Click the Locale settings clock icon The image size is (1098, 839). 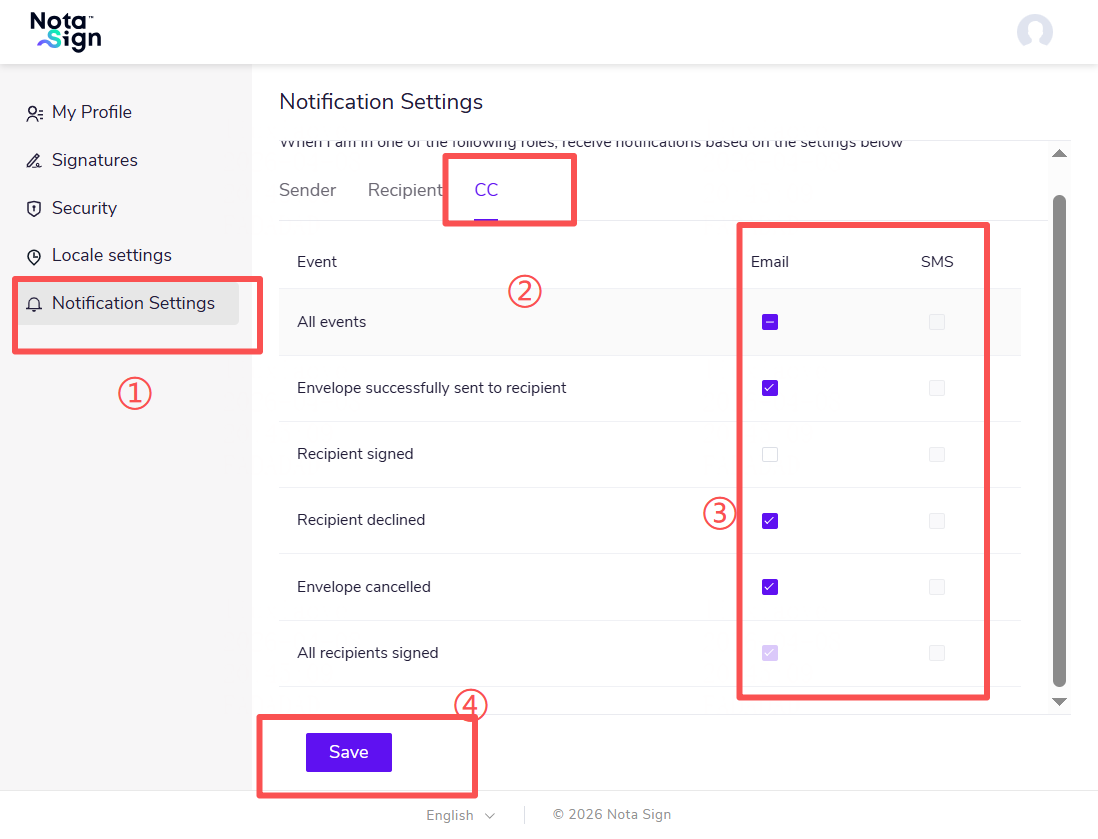pyautogui.click(x=34, y=256)
